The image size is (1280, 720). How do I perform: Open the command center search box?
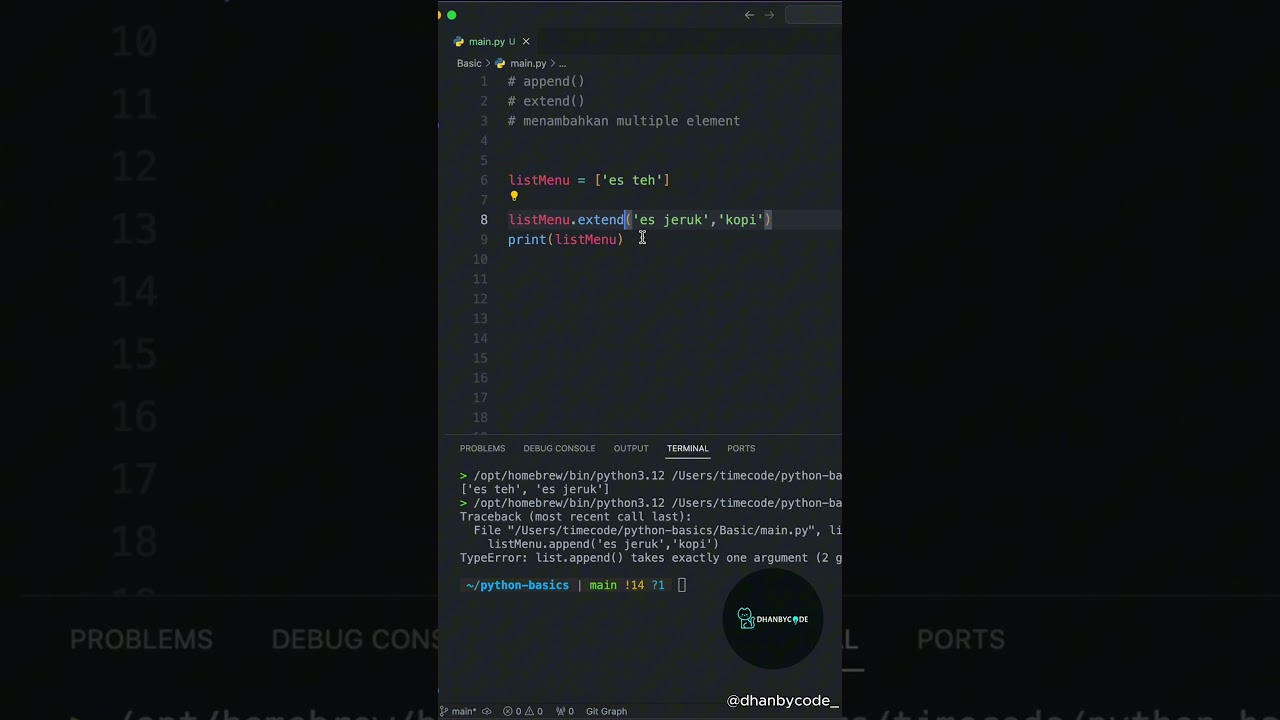[813, 15]
